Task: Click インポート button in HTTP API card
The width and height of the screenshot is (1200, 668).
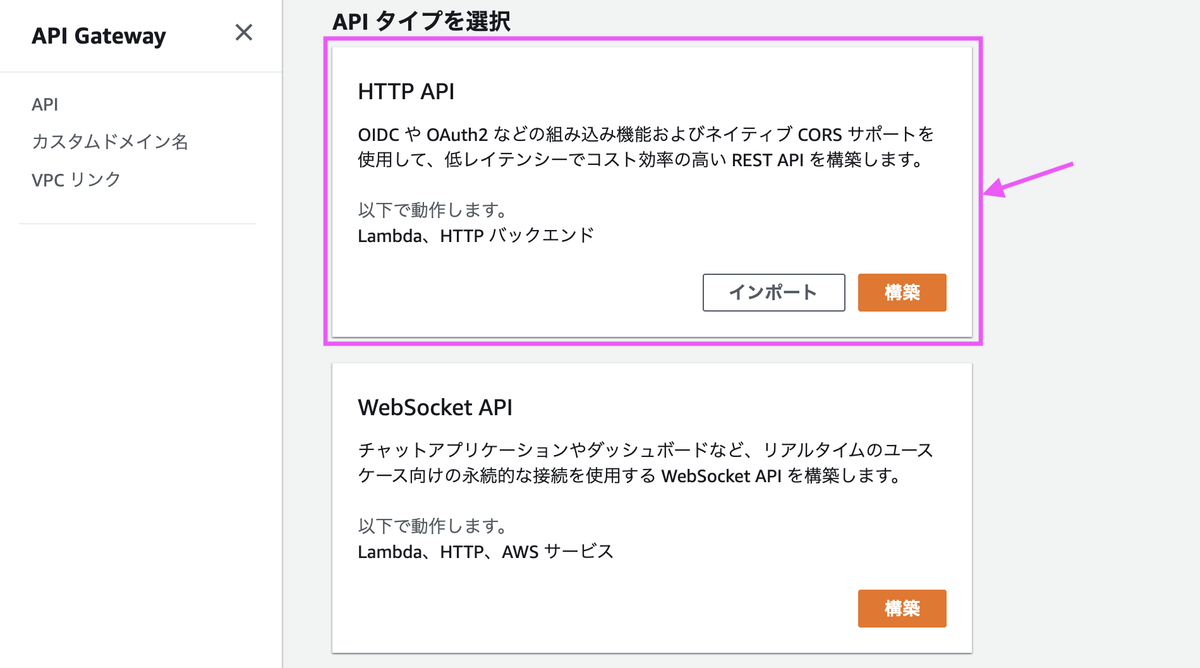Action: (x=774, y=293)
